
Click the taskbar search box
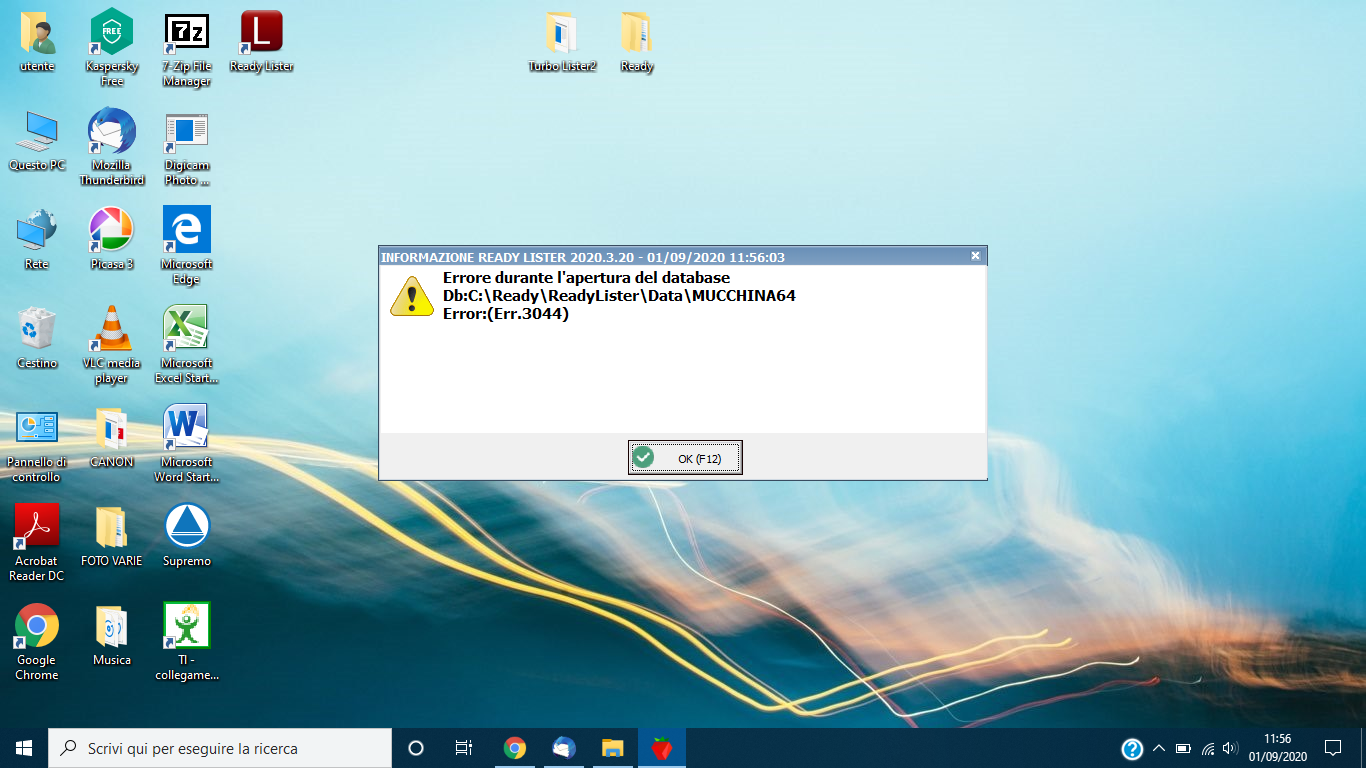(220, 748)
